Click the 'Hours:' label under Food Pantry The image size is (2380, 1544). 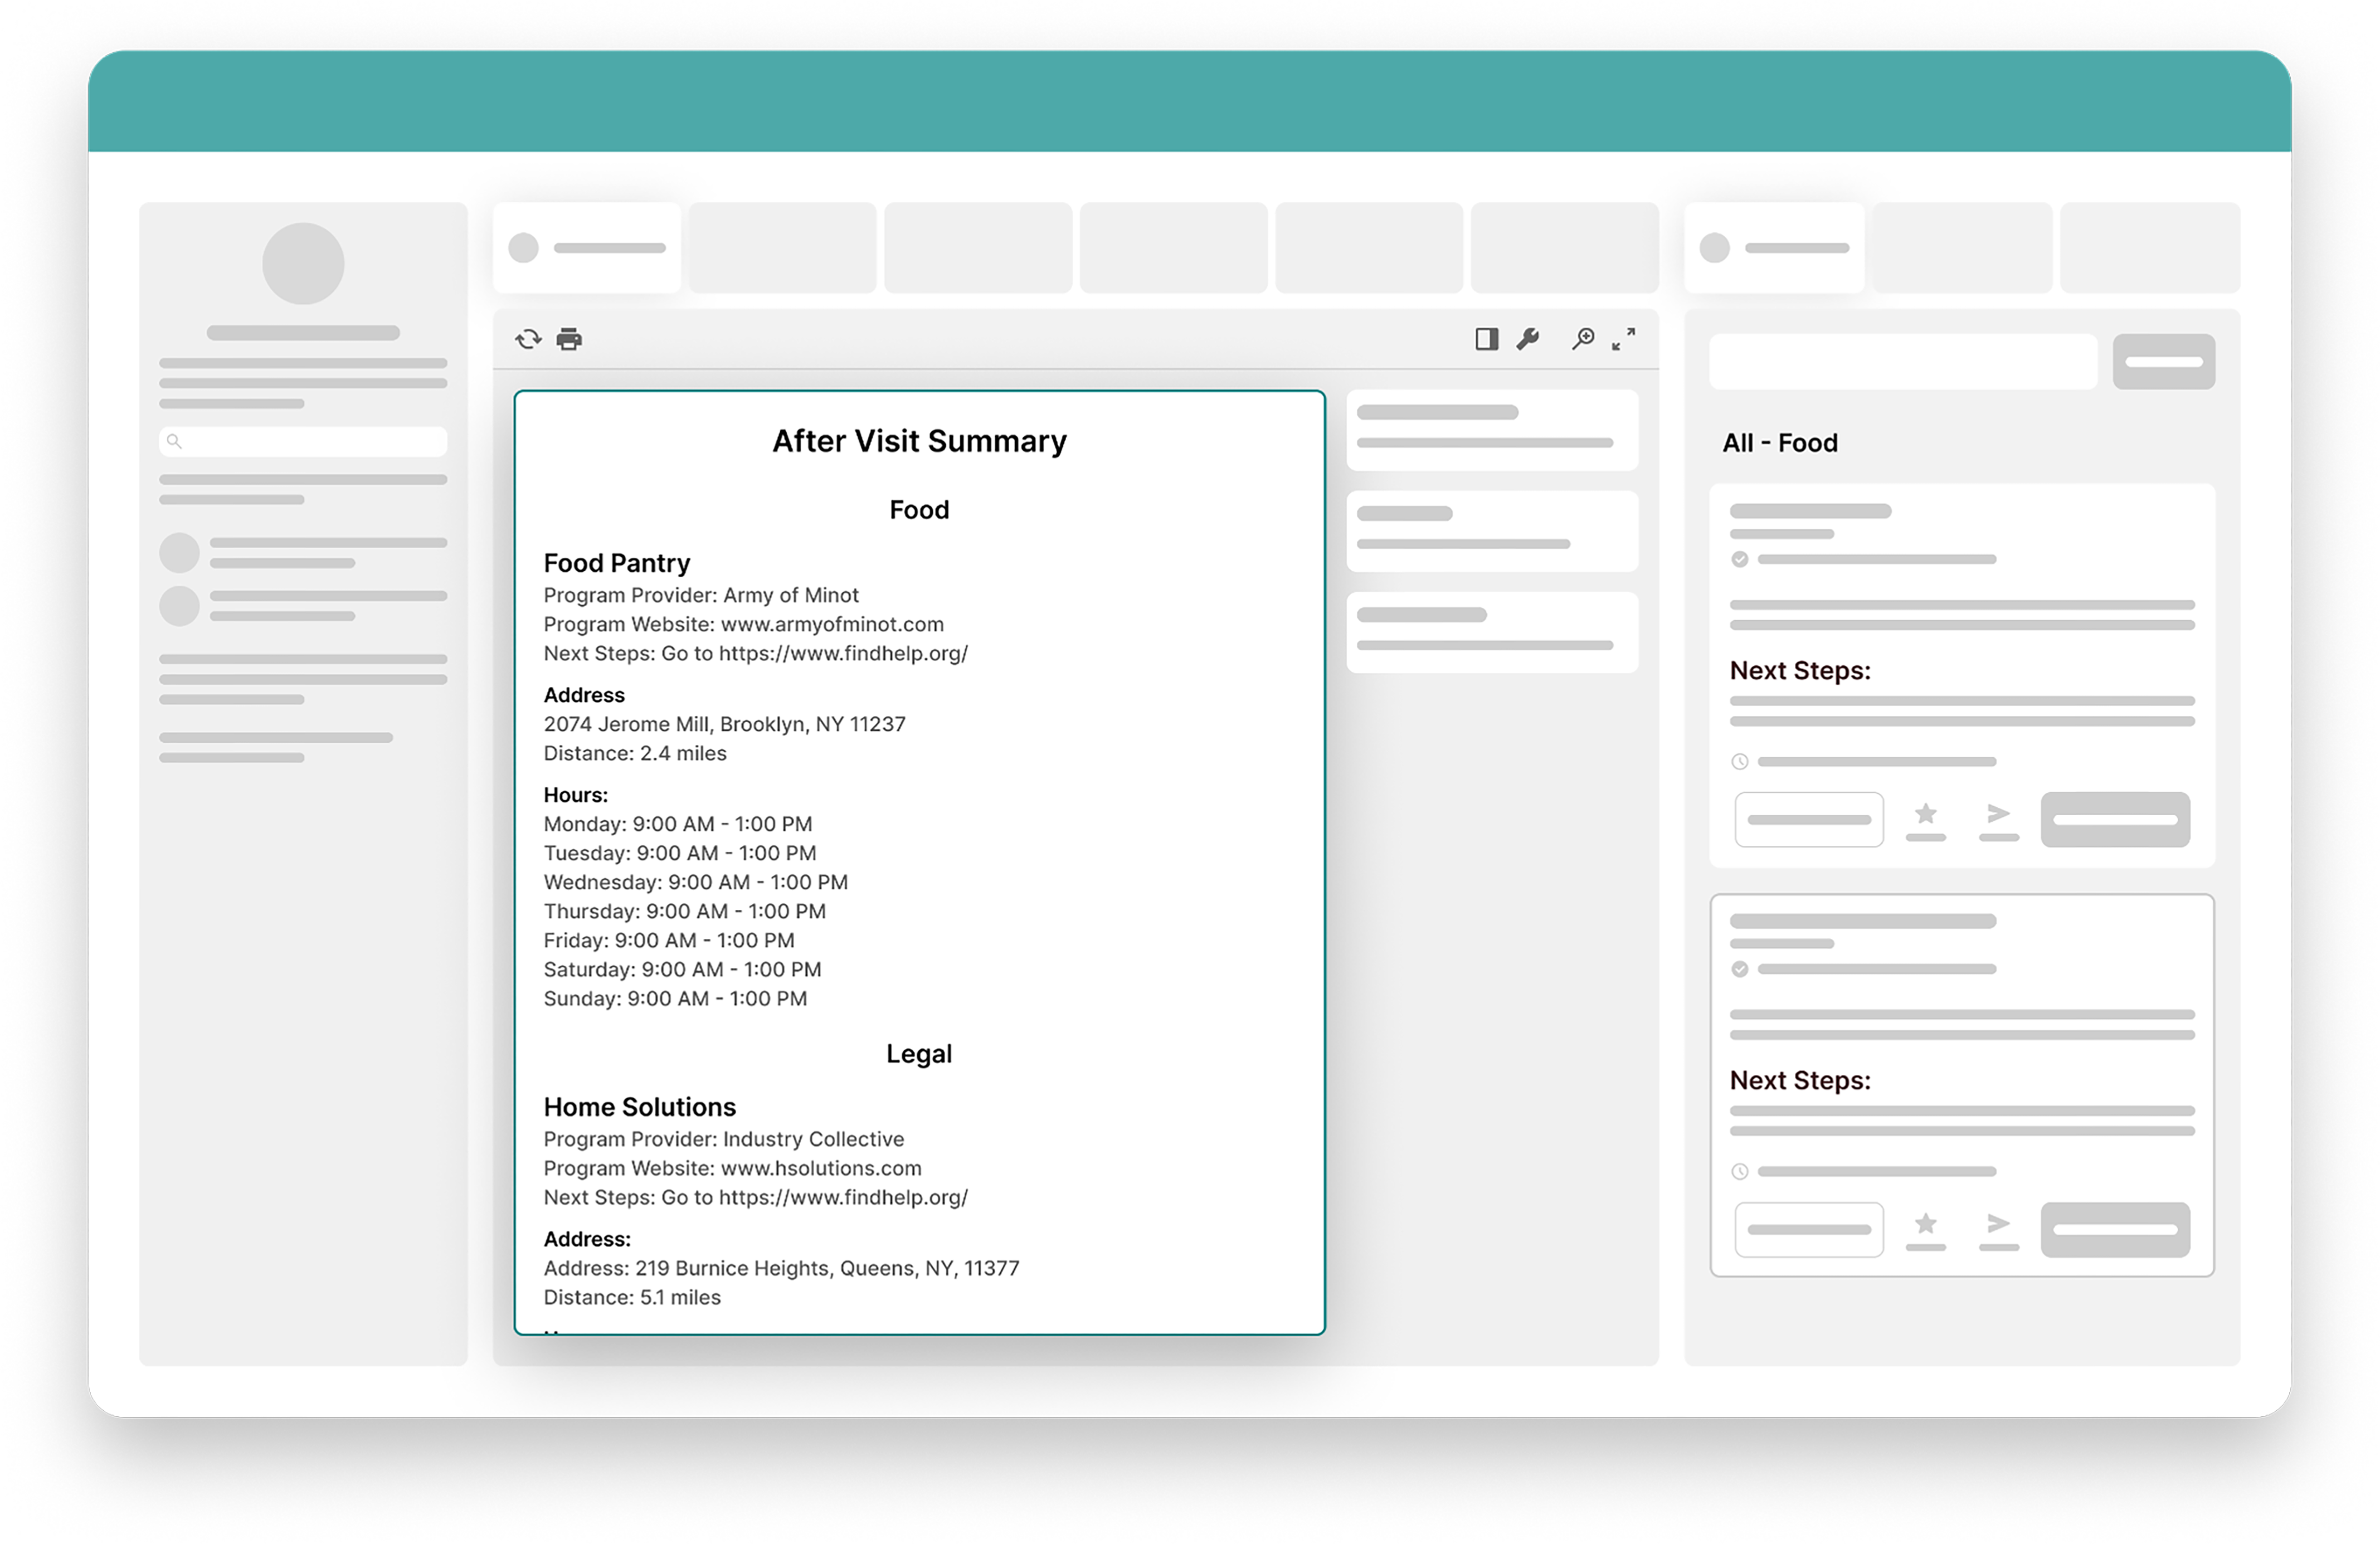(x=575, y=795)
